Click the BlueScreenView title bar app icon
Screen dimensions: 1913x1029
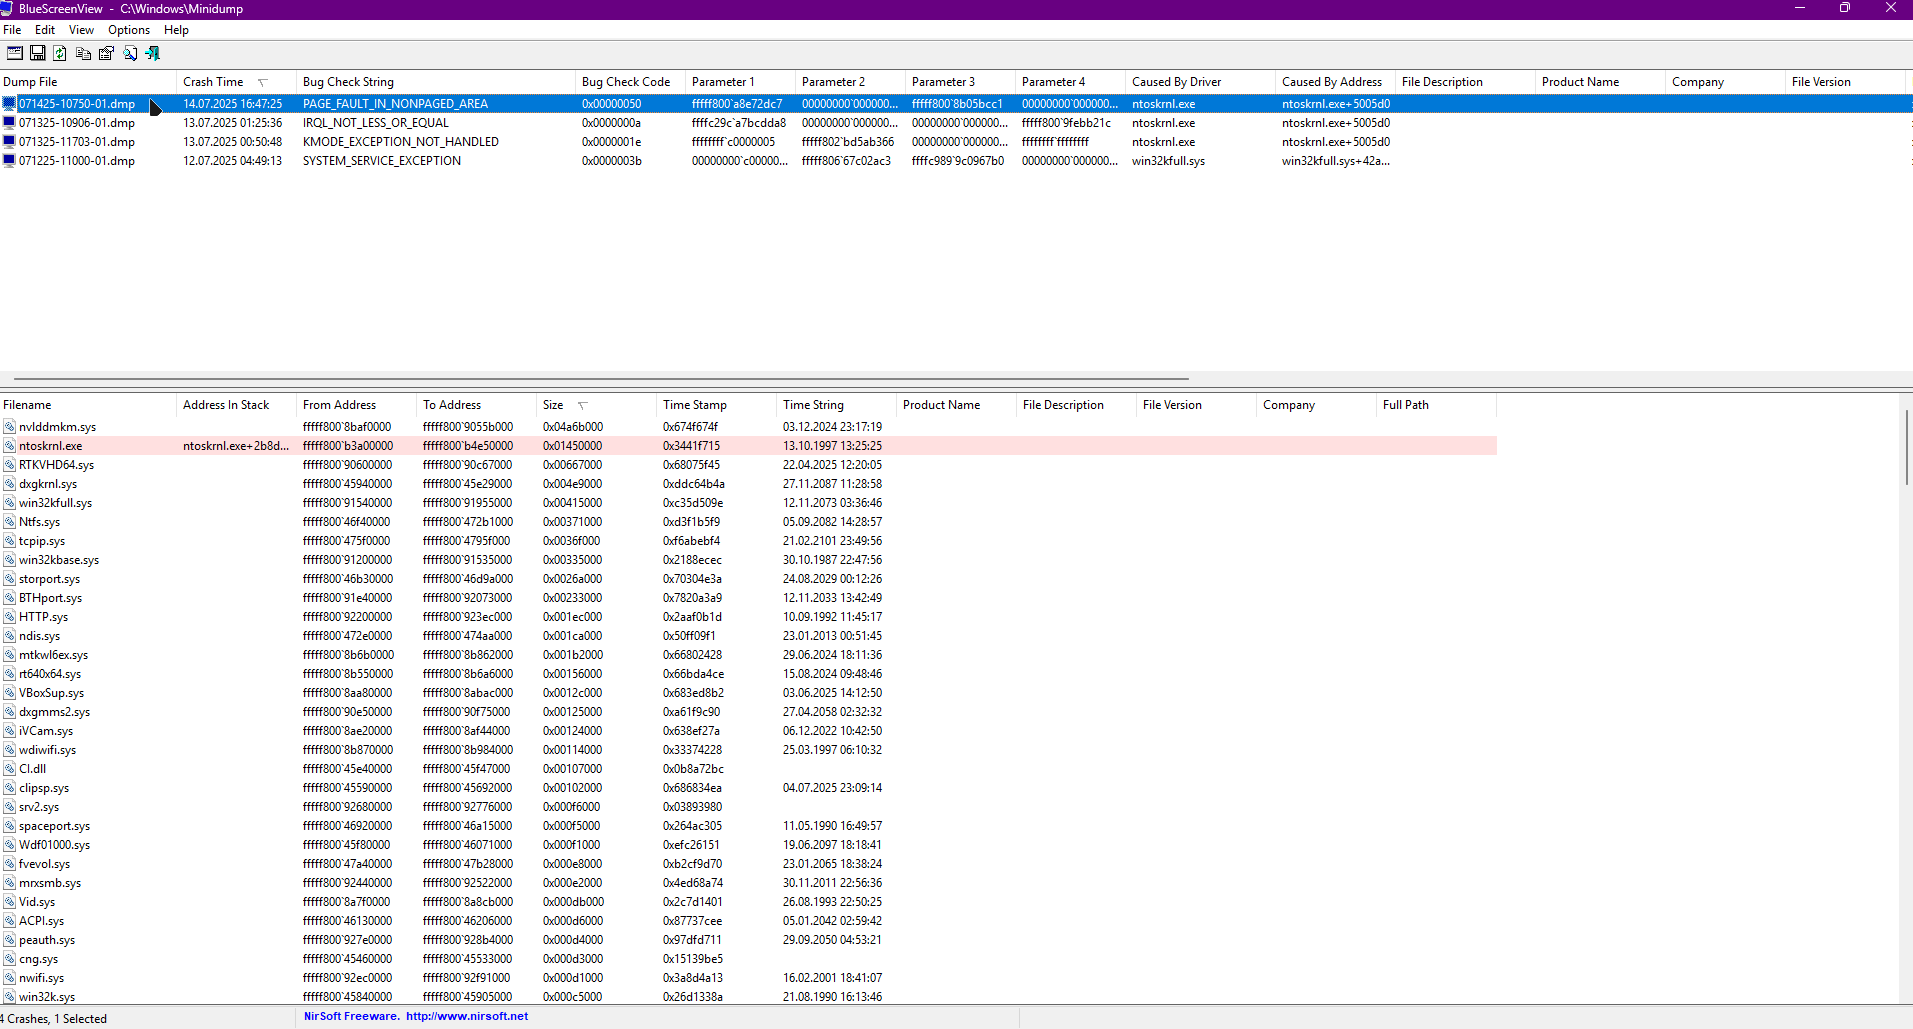point(7,8)
